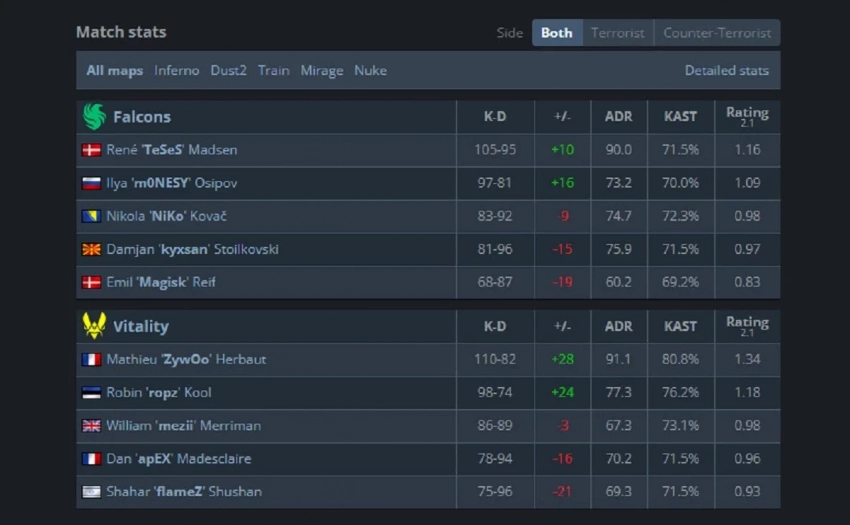Select the Inferno map tab
850x525 pixels.
(177, 71)
